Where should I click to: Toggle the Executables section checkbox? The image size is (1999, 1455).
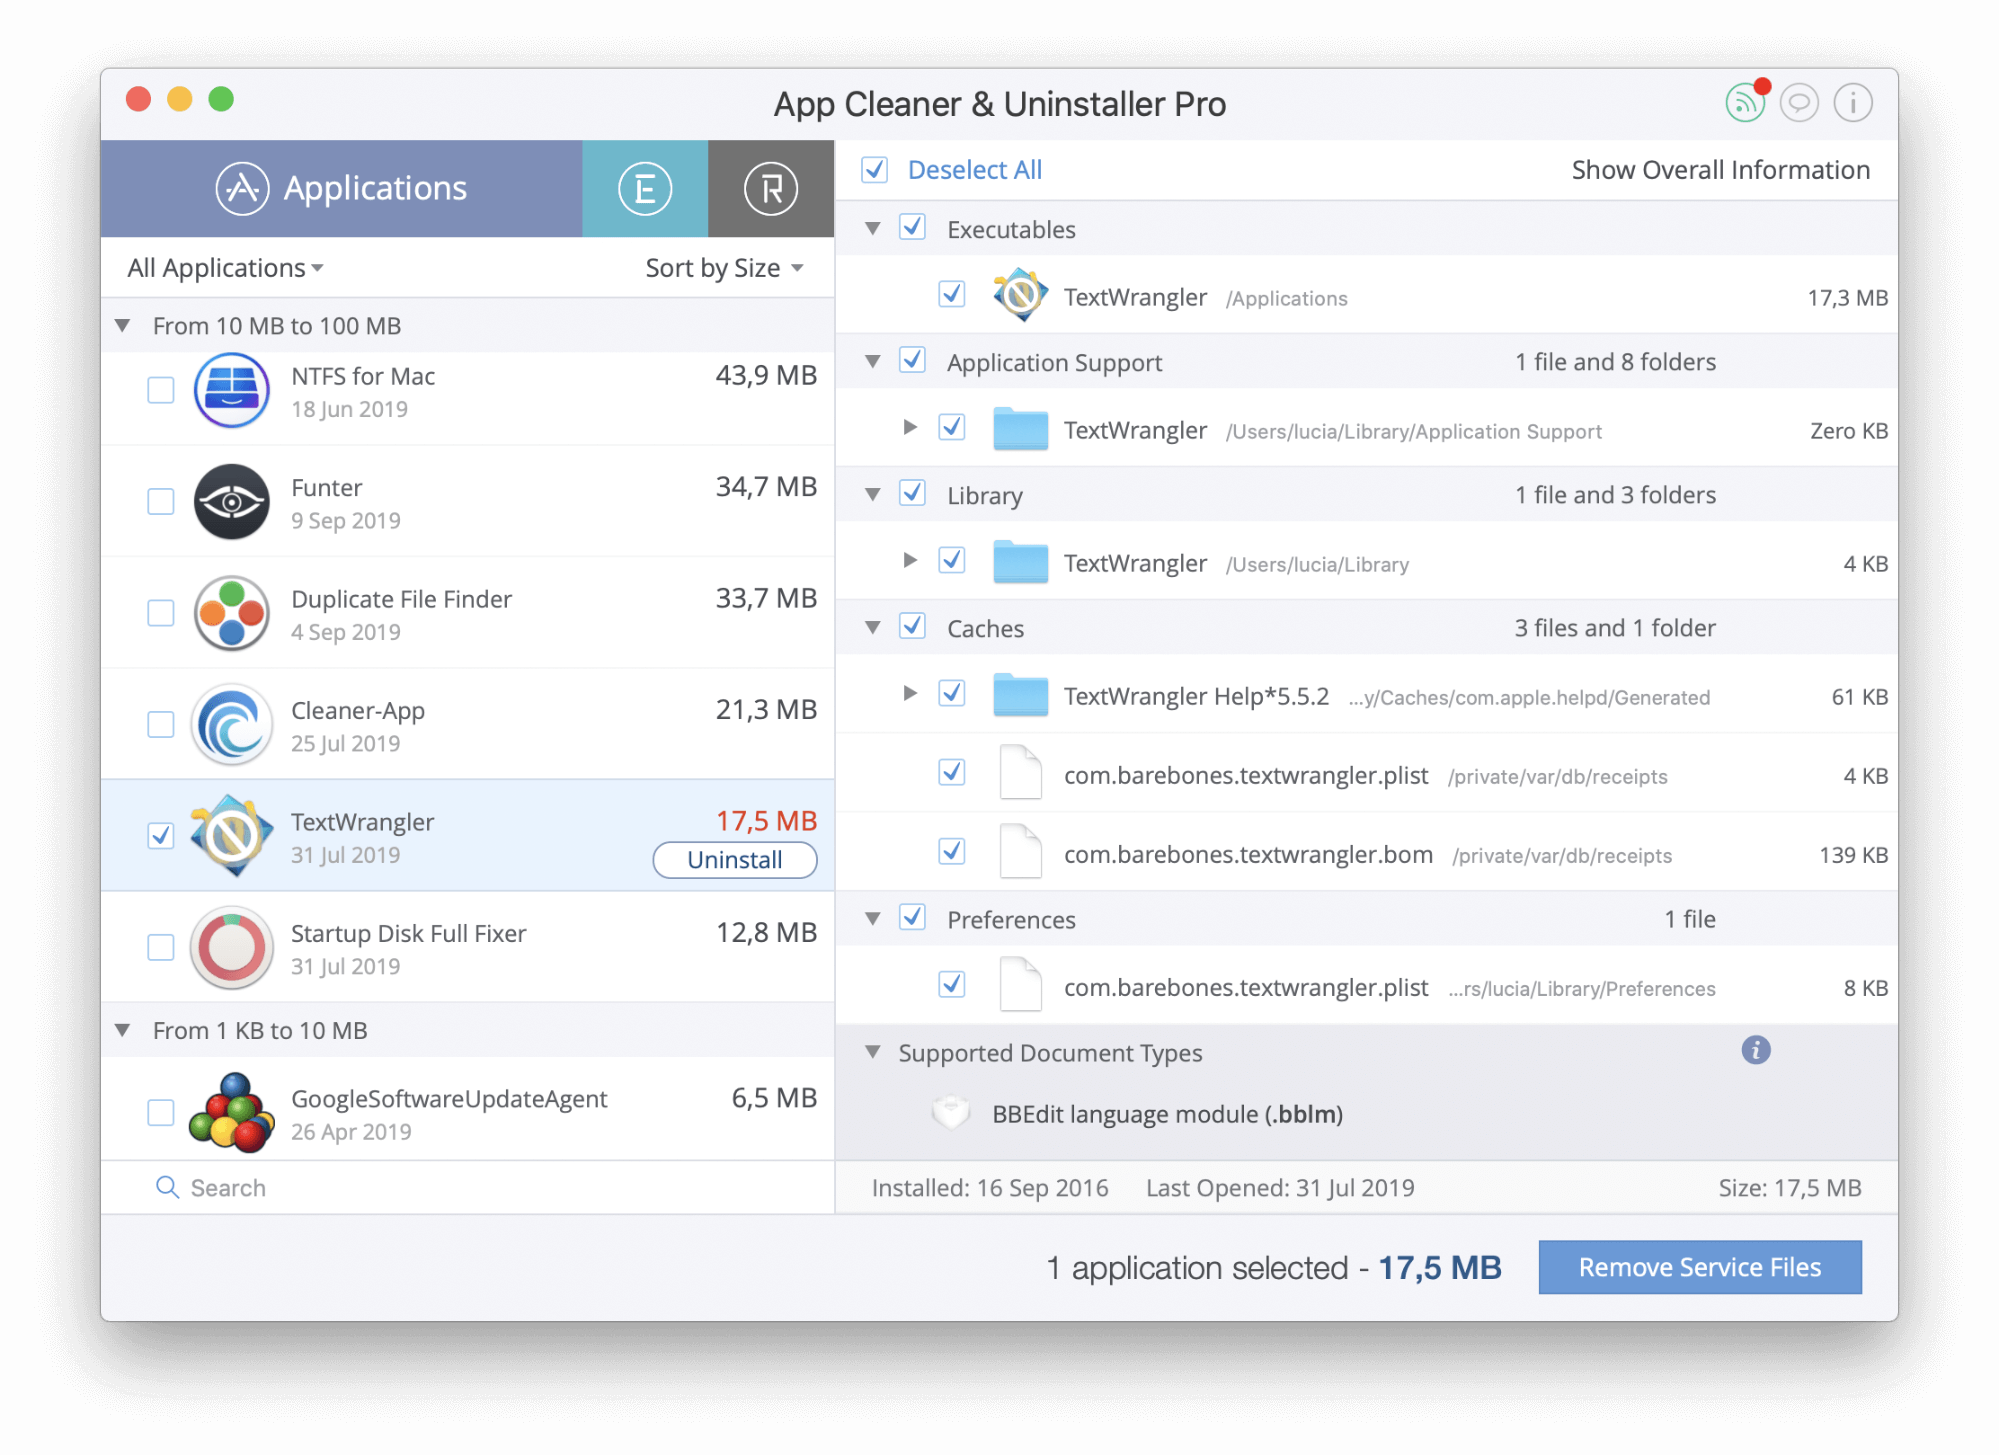pyautogui.click(x=913, y=228)
